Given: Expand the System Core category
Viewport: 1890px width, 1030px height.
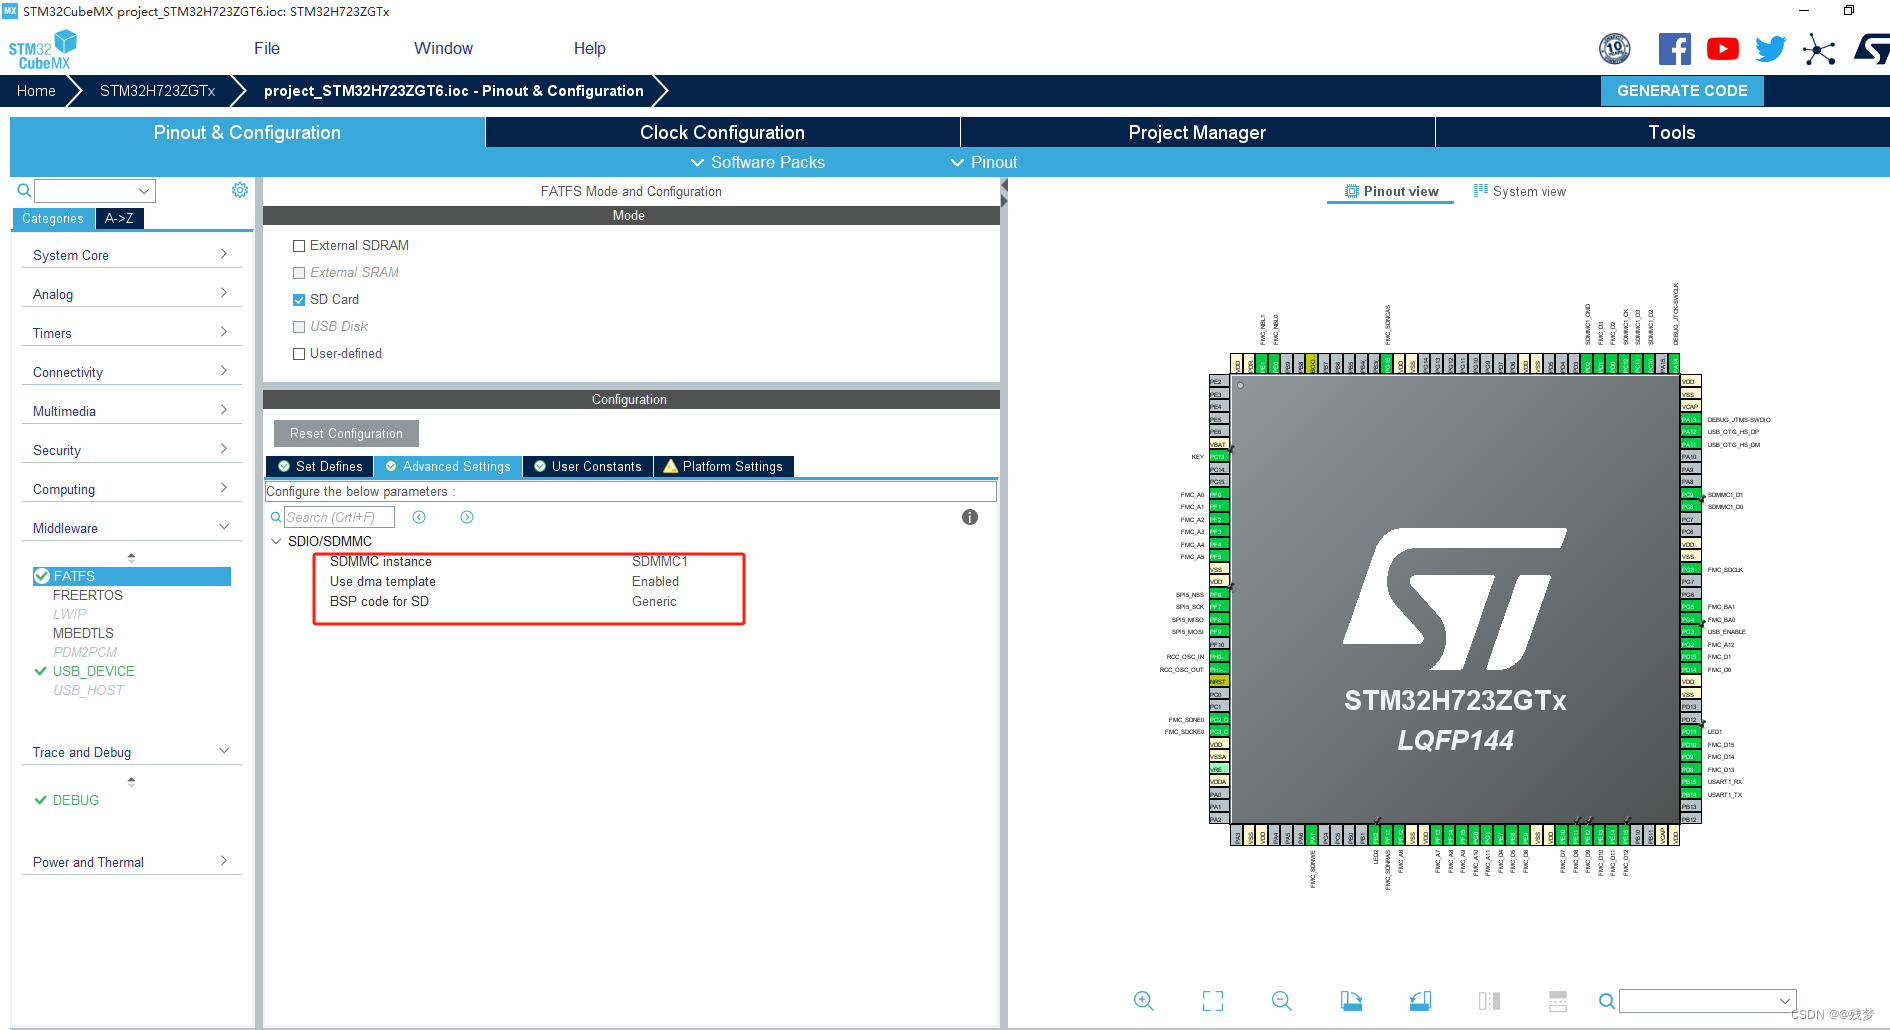Looking at the screenshot, I should click(x=131, y=255).
